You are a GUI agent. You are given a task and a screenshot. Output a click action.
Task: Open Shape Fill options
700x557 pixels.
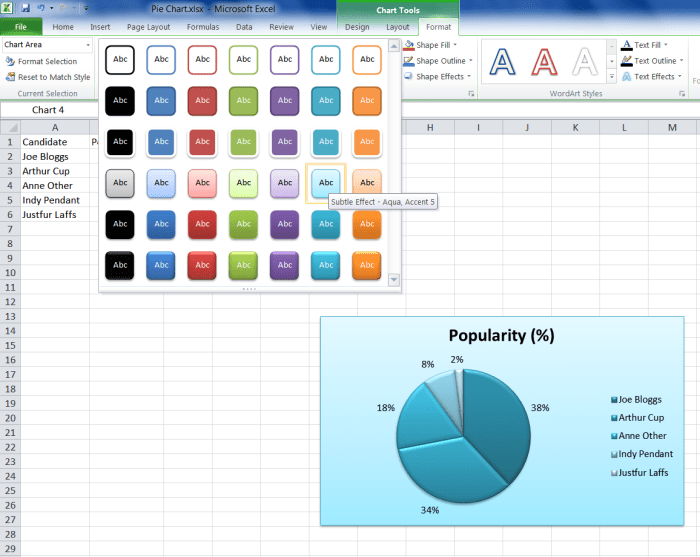tap(428, 45)
